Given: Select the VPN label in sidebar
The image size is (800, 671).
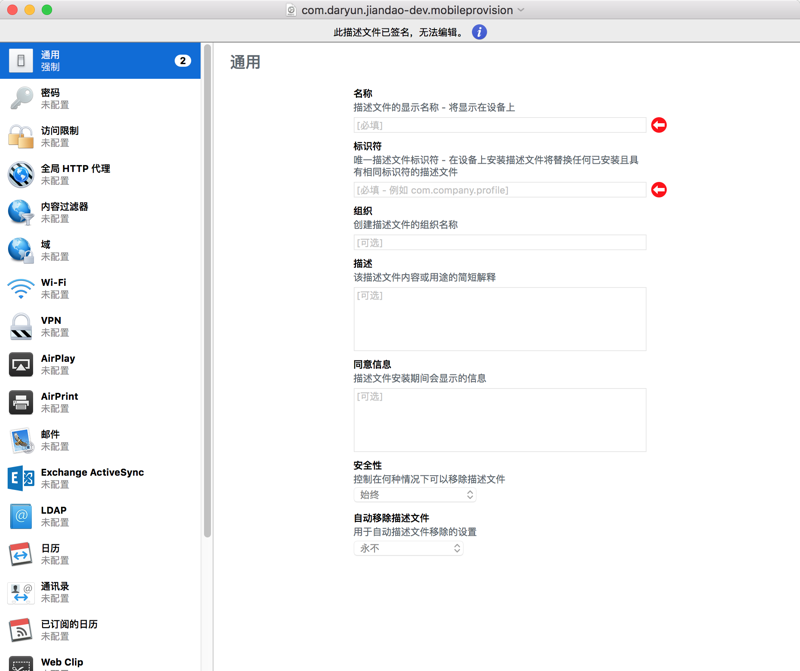Looking at the screenshot, I should [51, 320].
